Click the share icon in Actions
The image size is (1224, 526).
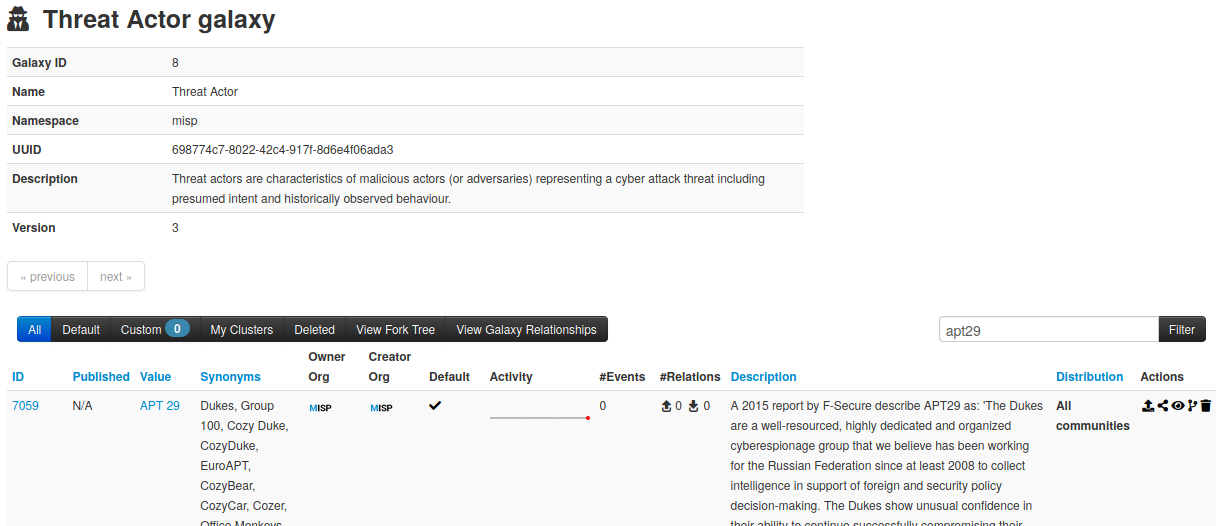[x=1163, y=406]
